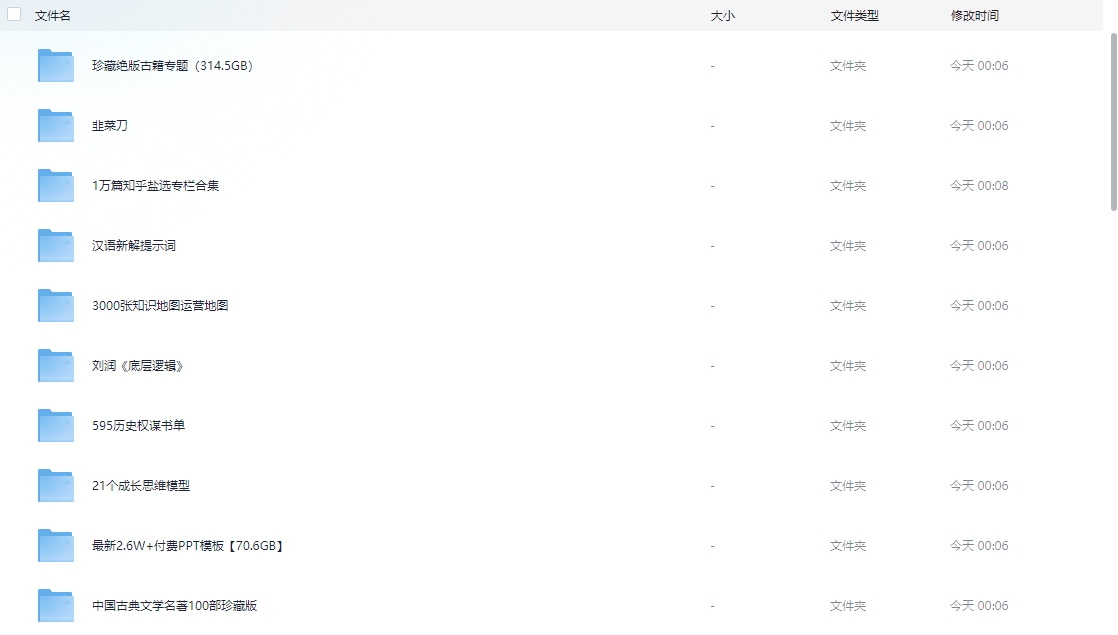Screen dimensions: 1118x635
Task: Click folder icon for 中国古典文学名著100部珍藏版
Action: pos(56,606)
